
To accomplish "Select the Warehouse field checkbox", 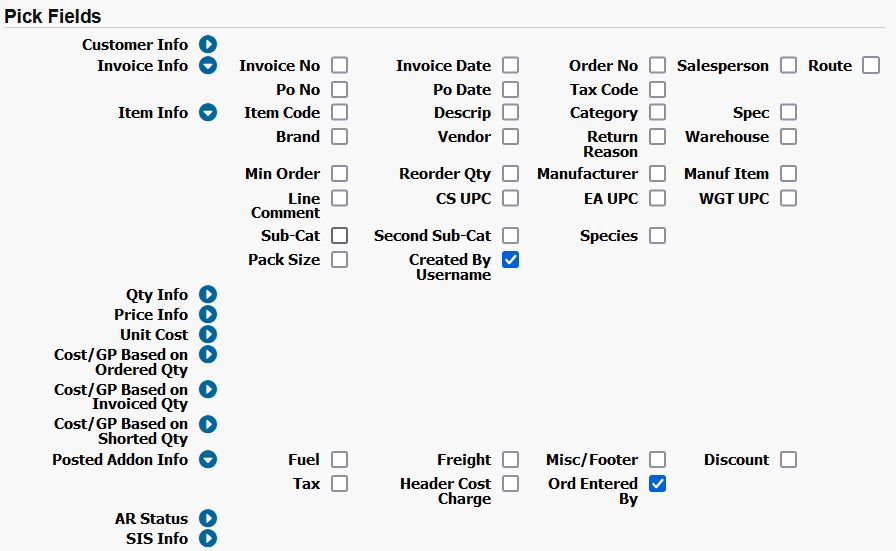I will 789,137.
